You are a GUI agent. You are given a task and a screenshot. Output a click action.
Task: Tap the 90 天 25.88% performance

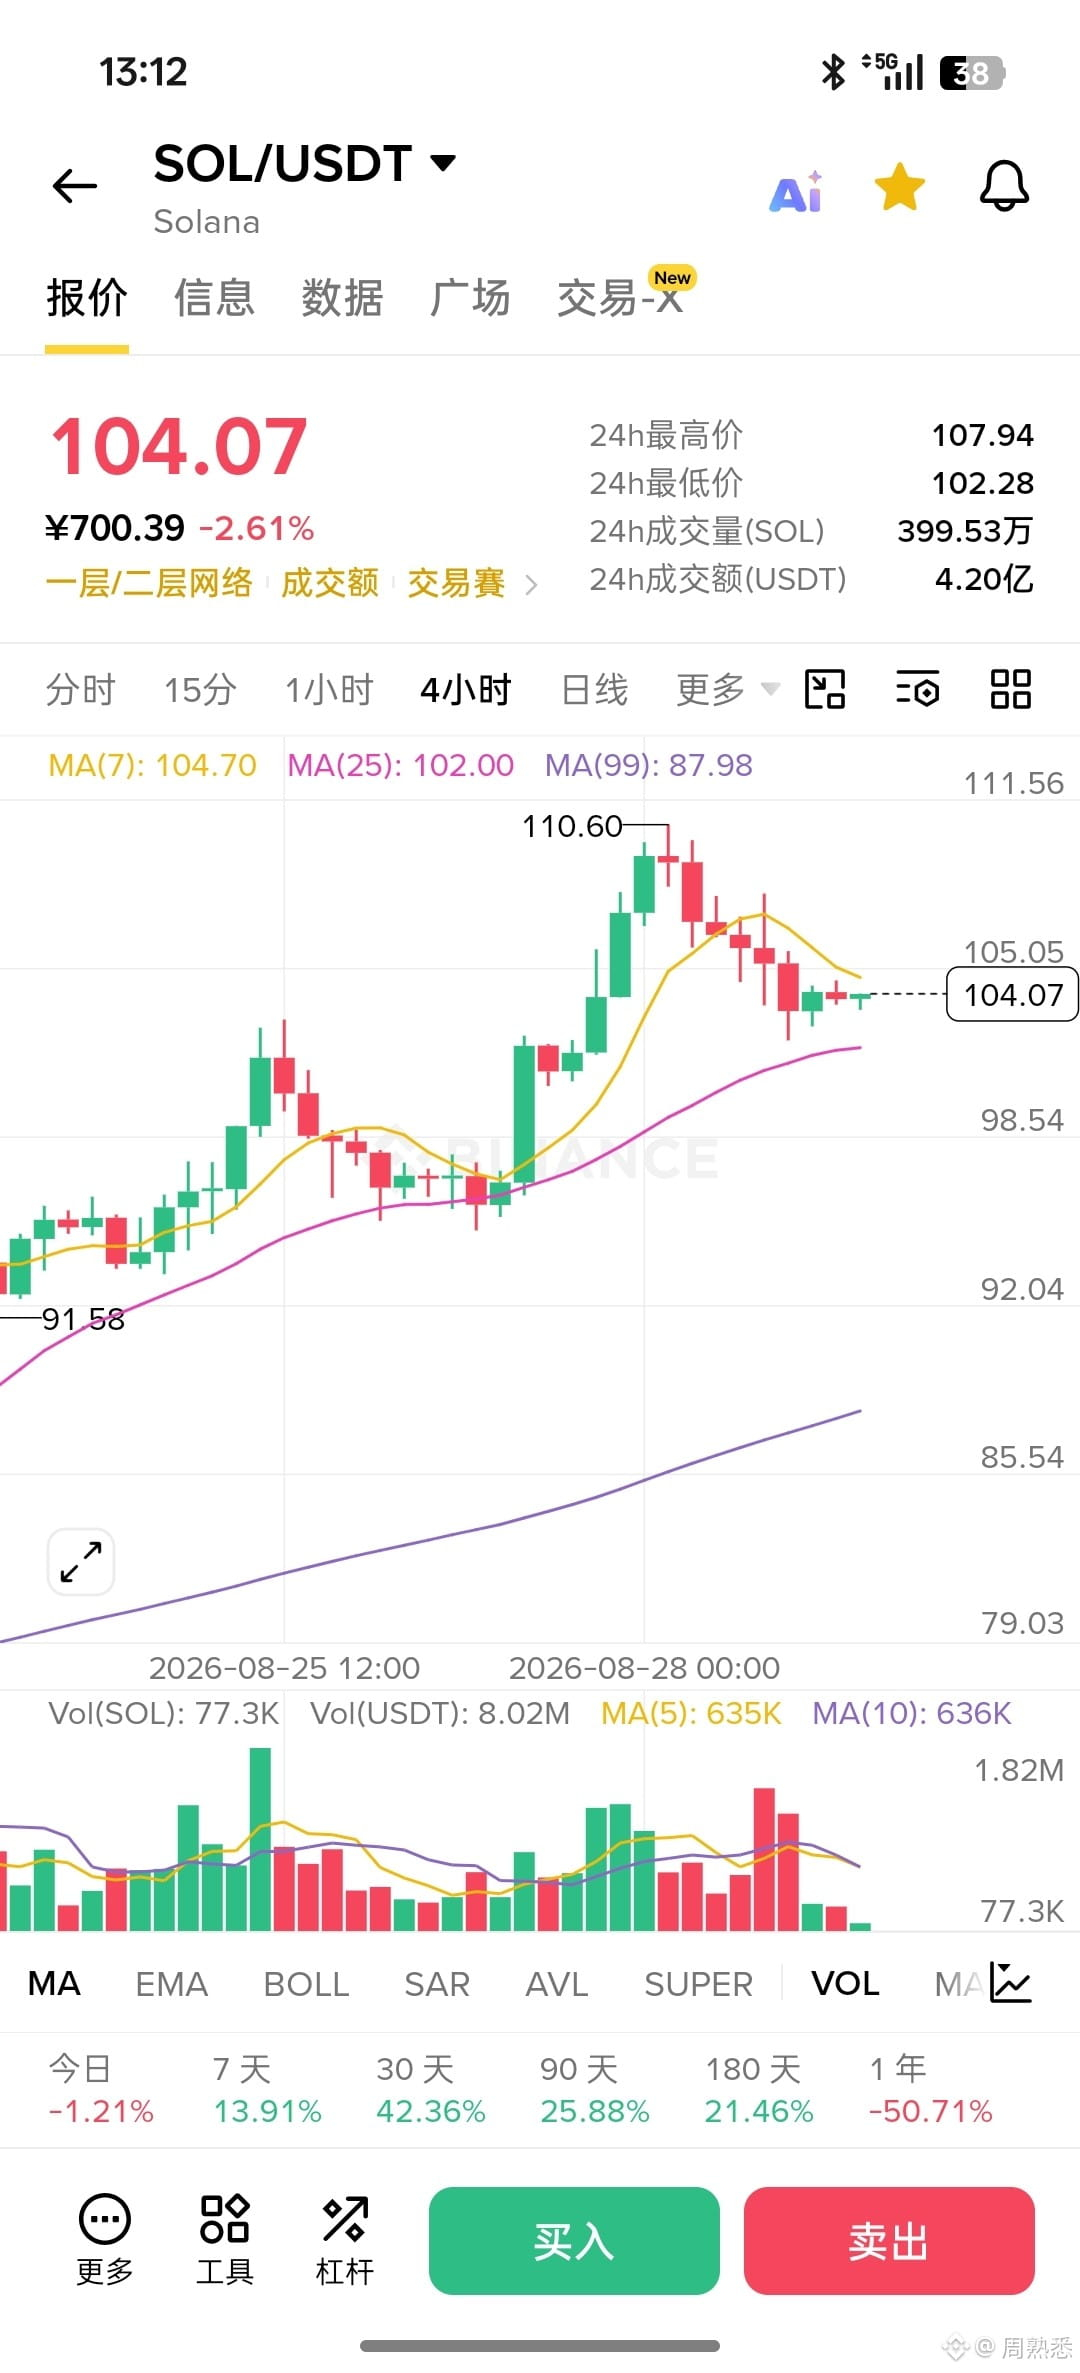tap(595, 2089)
